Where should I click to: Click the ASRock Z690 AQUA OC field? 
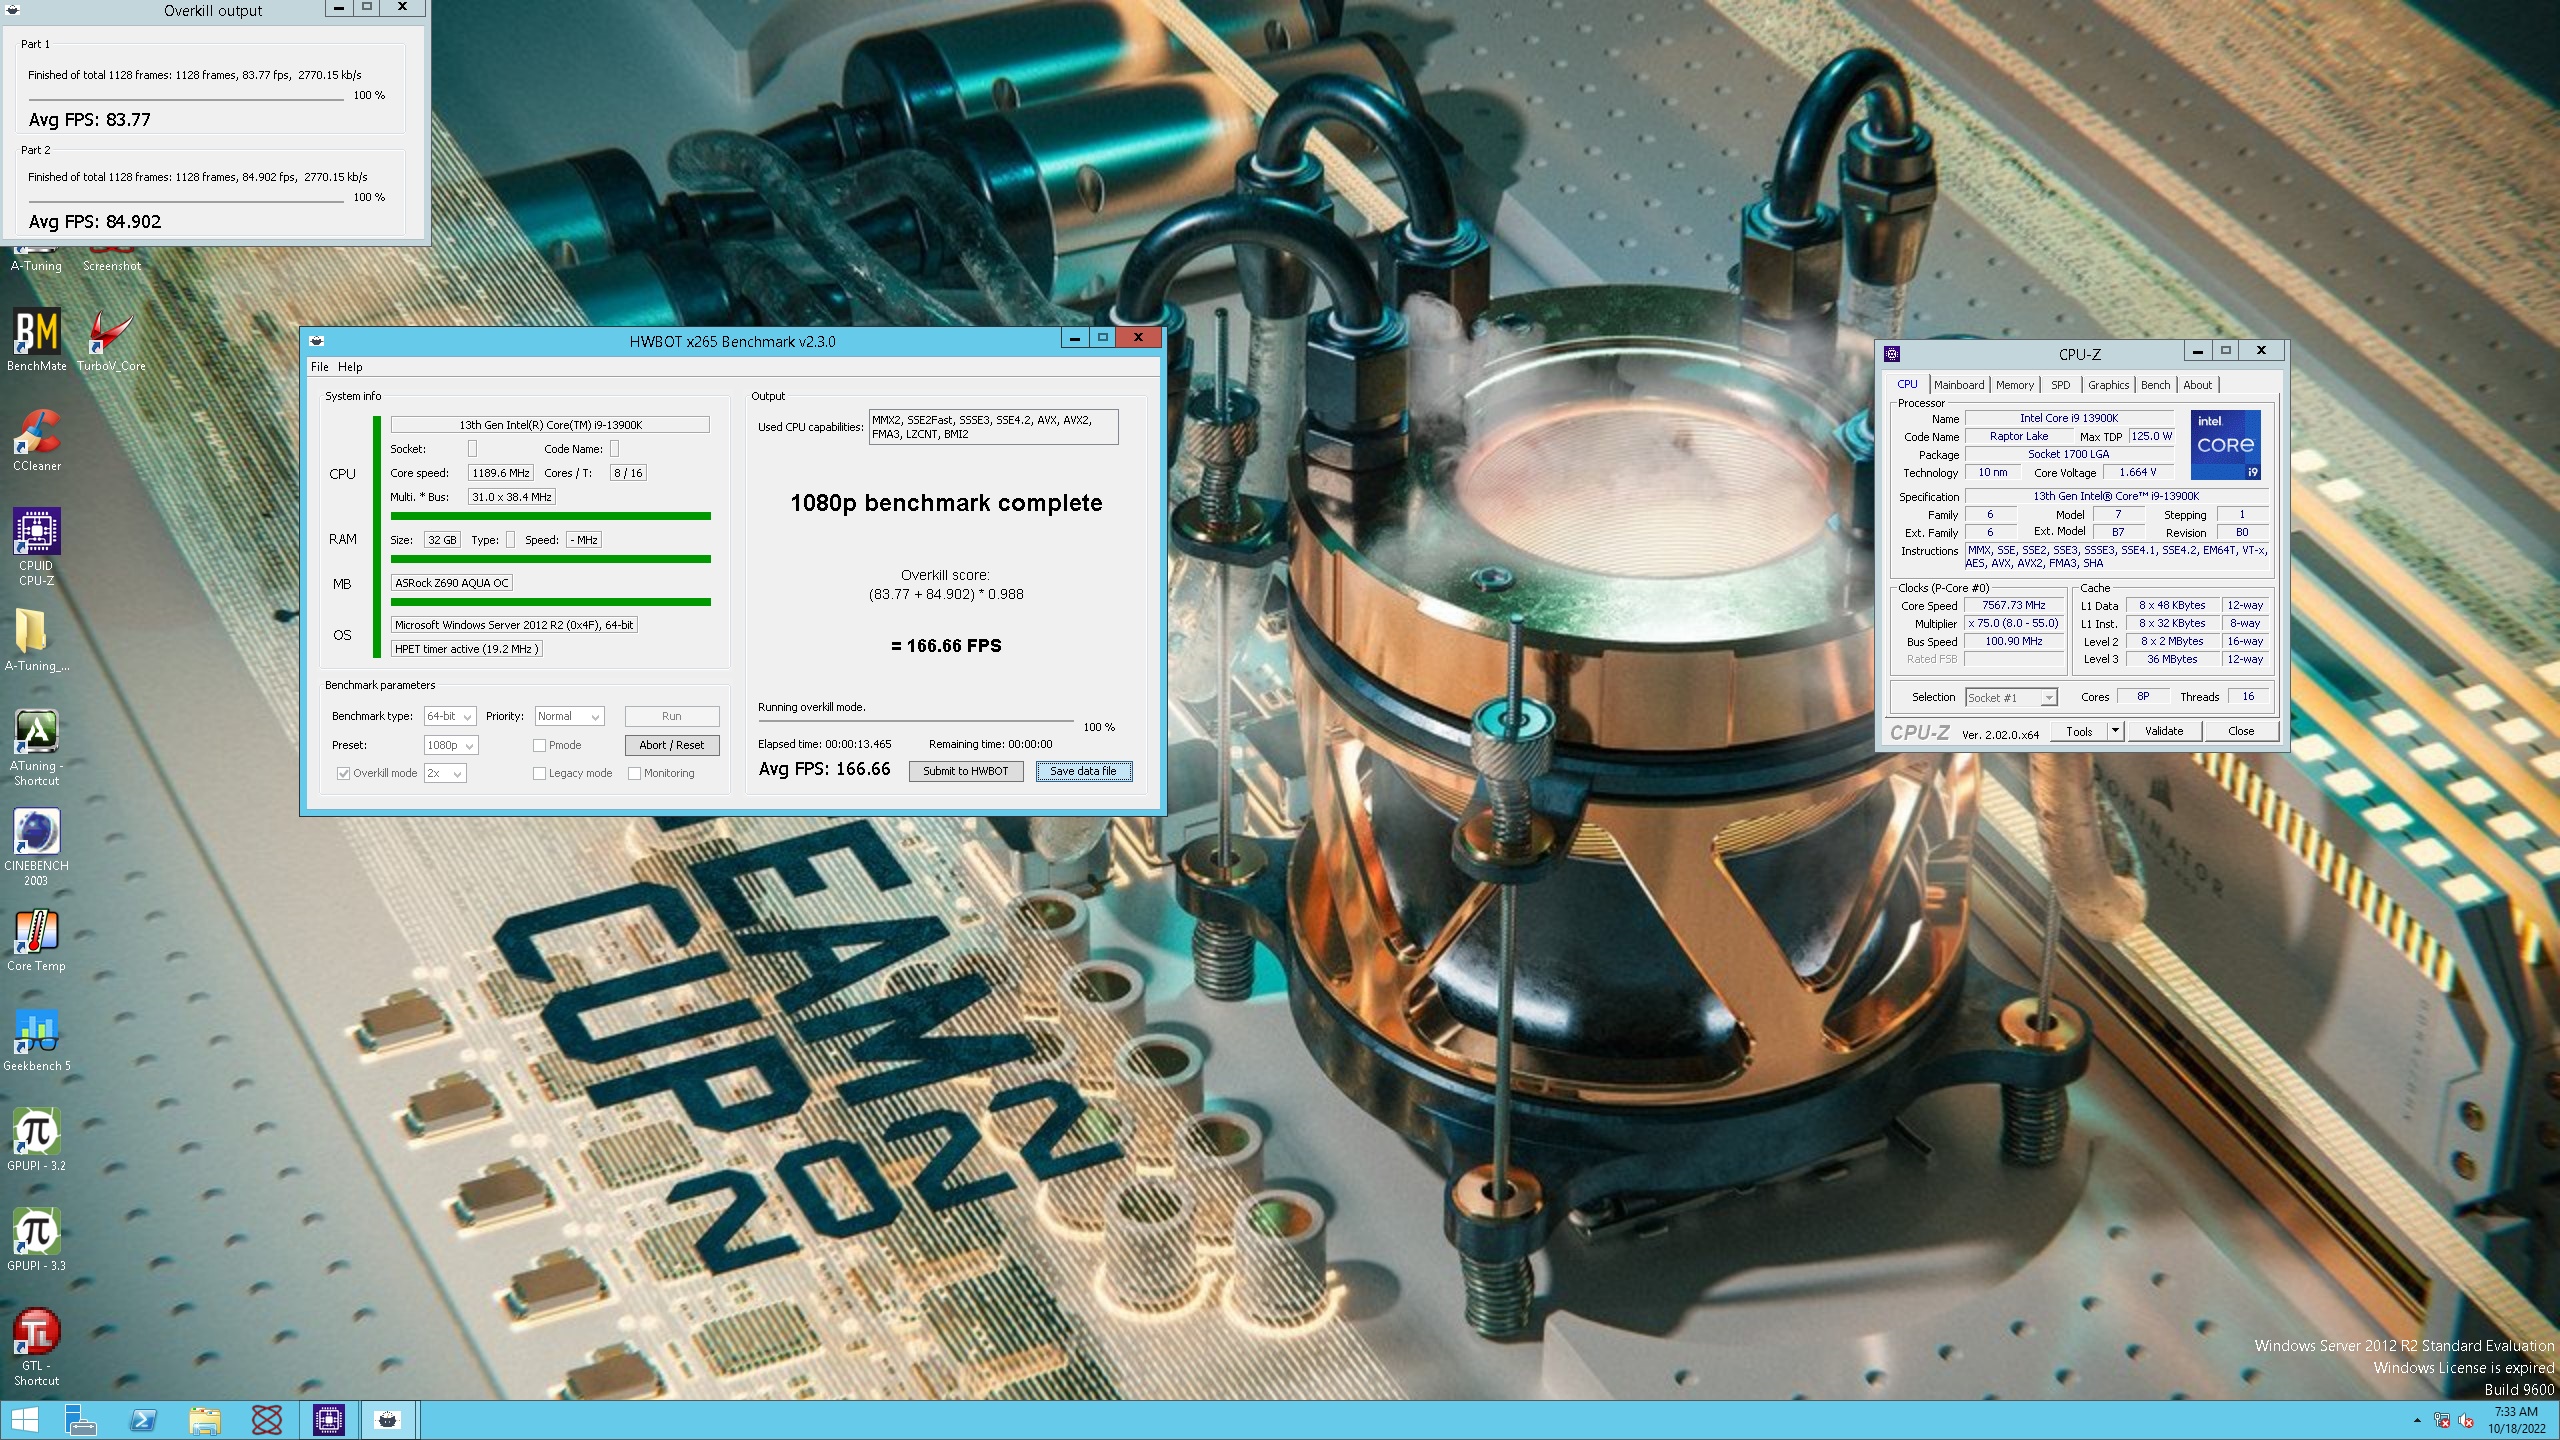452,583
